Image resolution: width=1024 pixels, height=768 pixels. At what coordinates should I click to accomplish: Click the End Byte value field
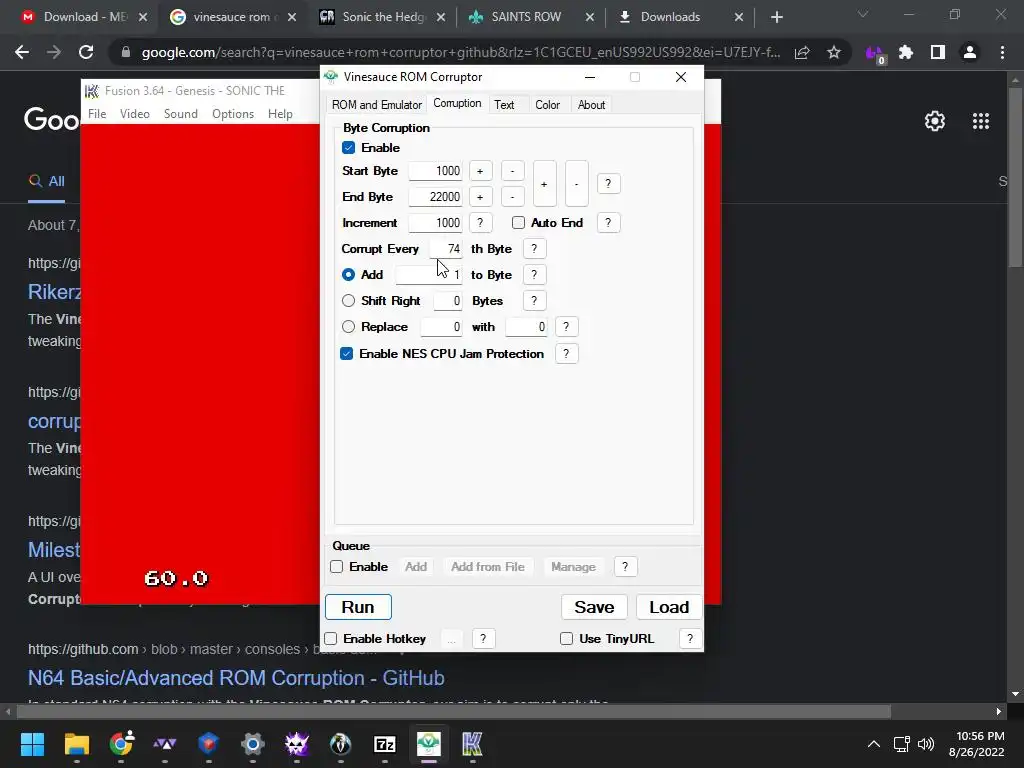pyautogui.click(x=435, y=197)
